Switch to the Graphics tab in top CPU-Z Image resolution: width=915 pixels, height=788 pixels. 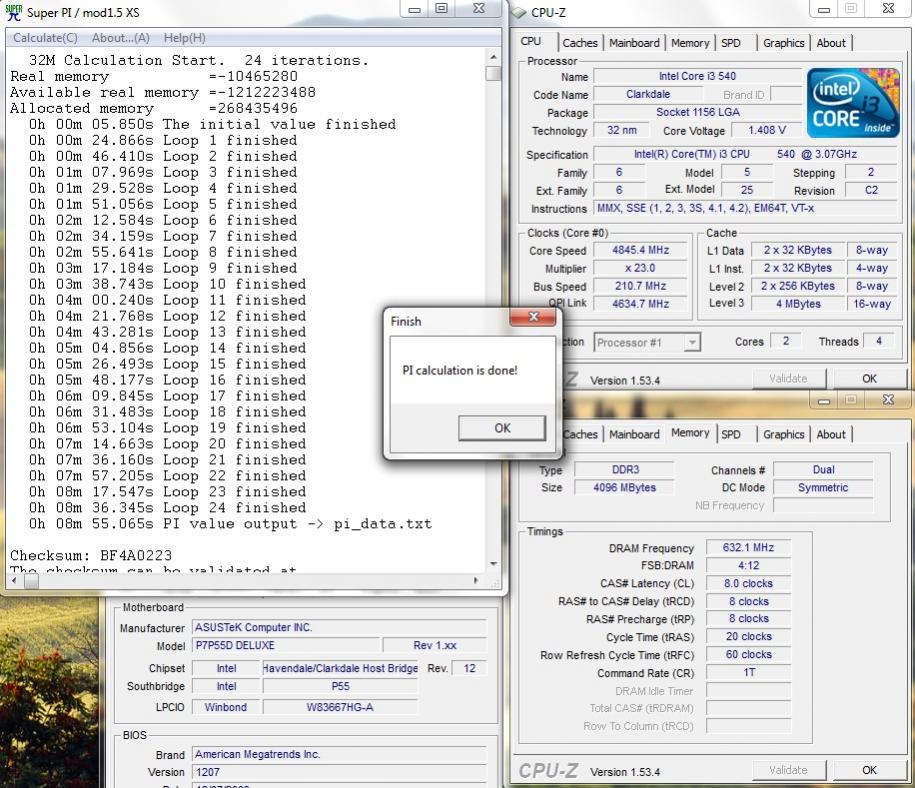783,43
